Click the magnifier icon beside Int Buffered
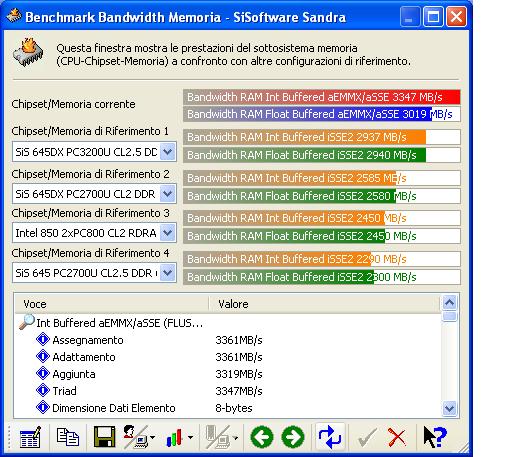The height and width of the screenshot is (457, 512). [27, 322]
